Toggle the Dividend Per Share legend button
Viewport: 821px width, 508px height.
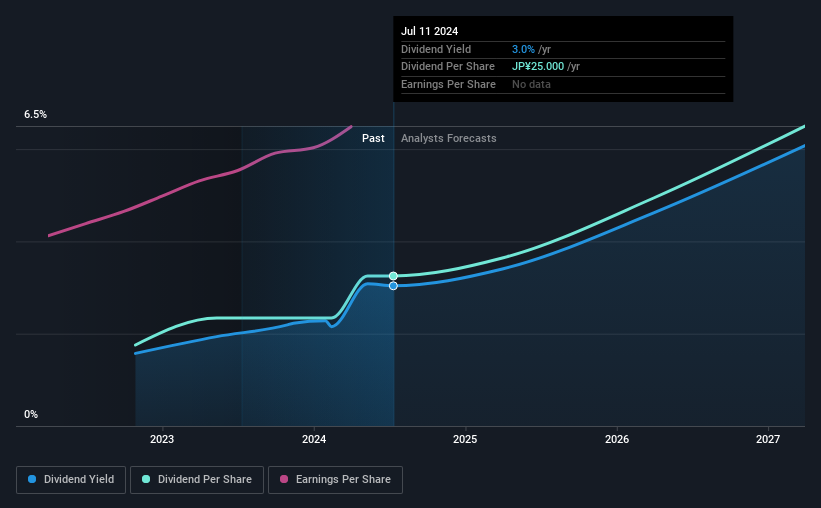pyautogui.click(x=197, y=480)
